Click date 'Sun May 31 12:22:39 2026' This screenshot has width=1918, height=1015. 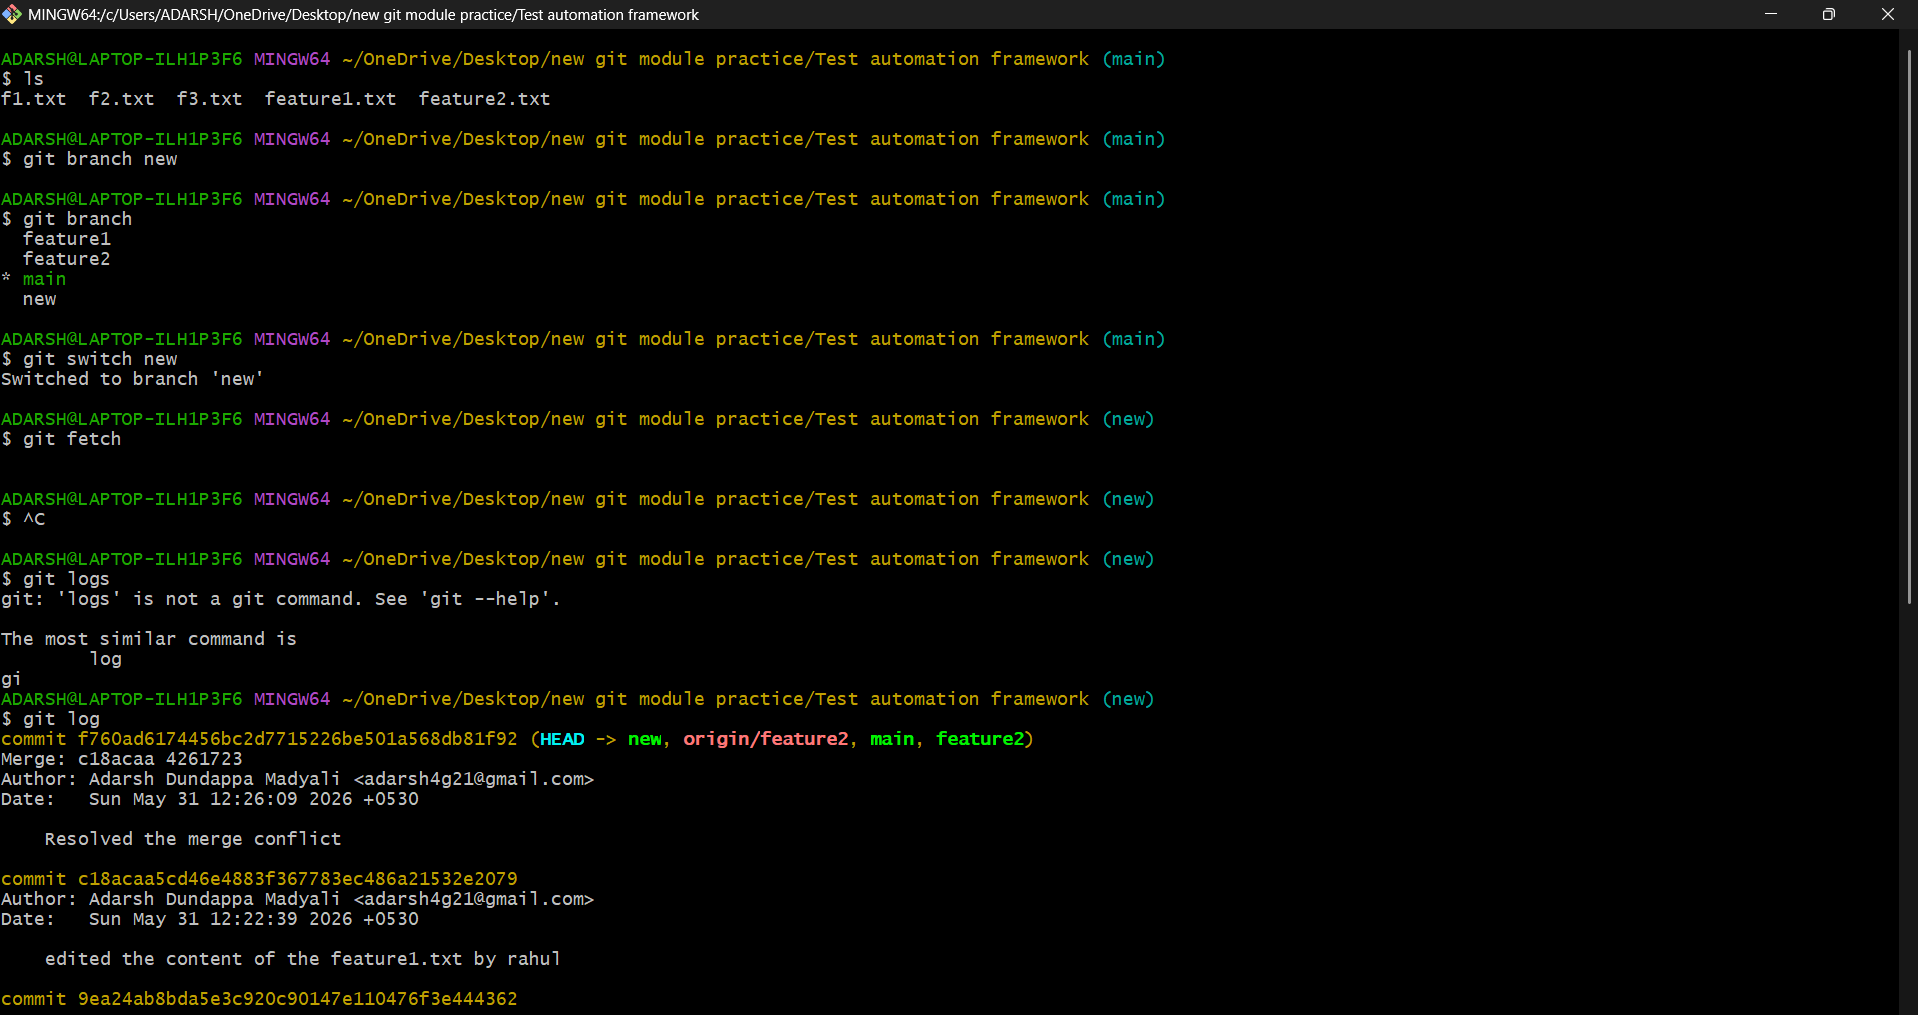pyautogui.click(x=220, y=919)
